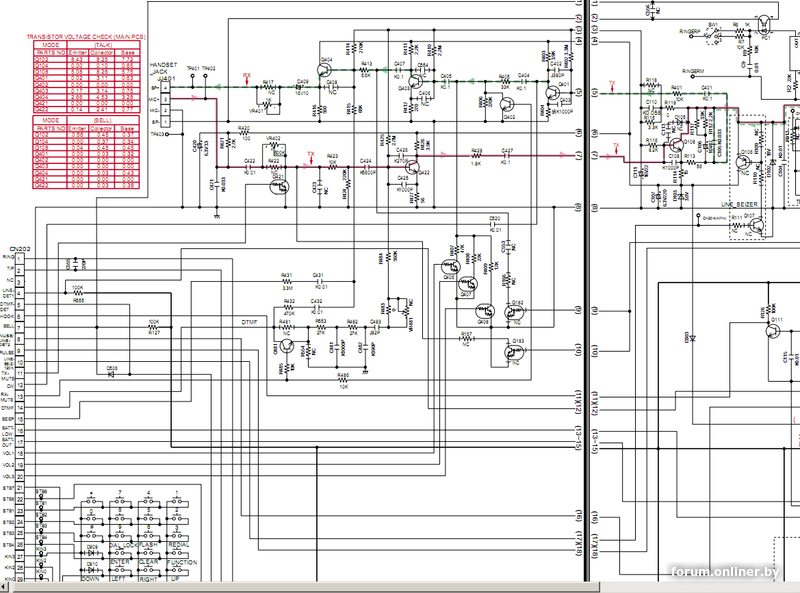Select the red TX signal arrow marker

(305, 165)
